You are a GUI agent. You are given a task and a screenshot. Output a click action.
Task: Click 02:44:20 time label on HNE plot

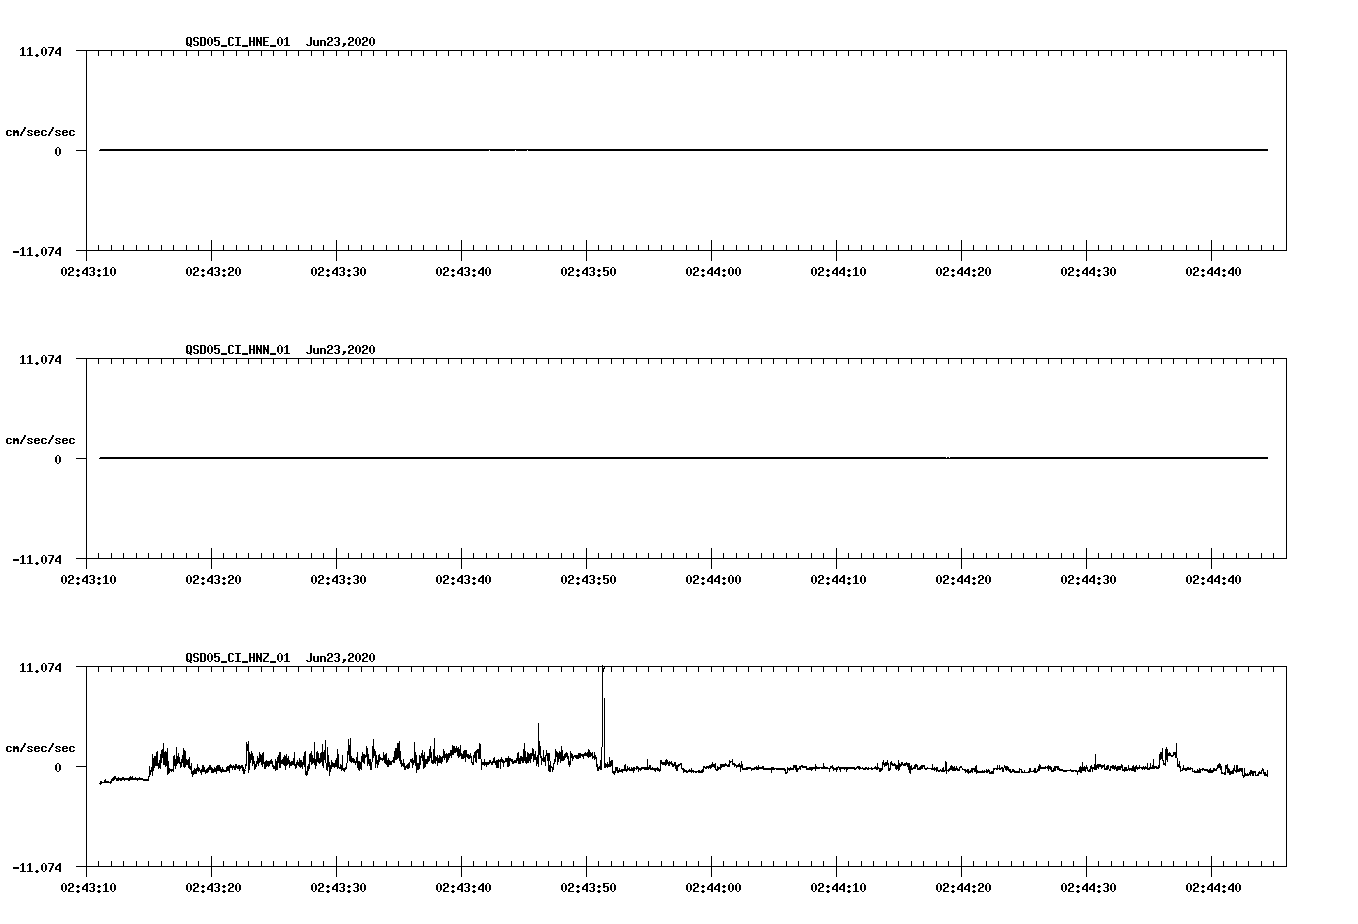(963, 271)
